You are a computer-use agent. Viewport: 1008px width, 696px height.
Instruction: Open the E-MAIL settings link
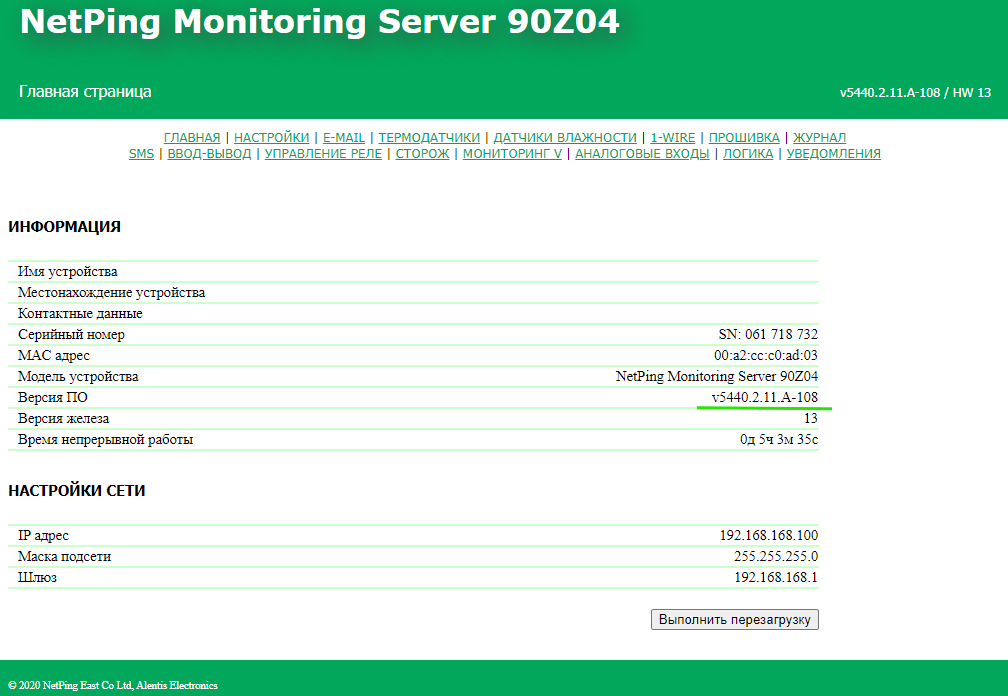pyautogui.click(x=344, y=137)
